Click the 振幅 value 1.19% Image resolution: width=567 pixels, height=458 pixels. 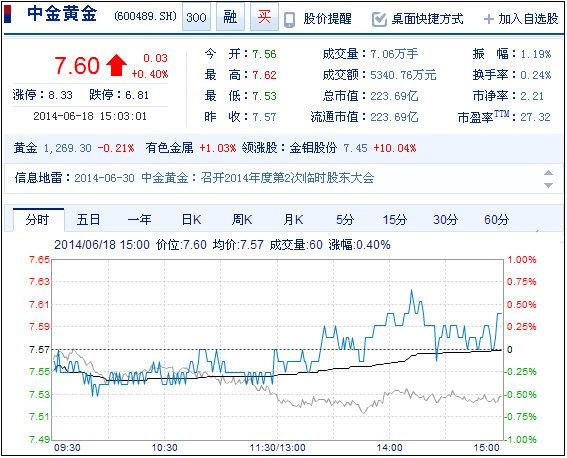[x=536, y=54]
